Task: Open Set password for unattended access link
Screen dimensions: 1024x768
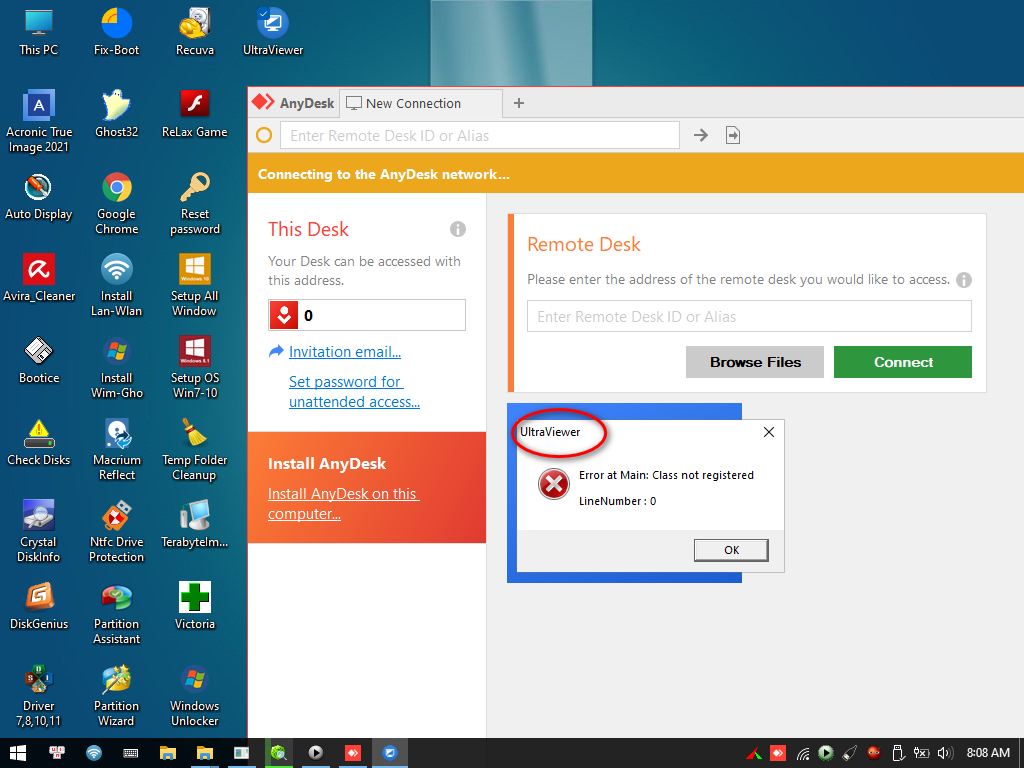Action: 355,391
